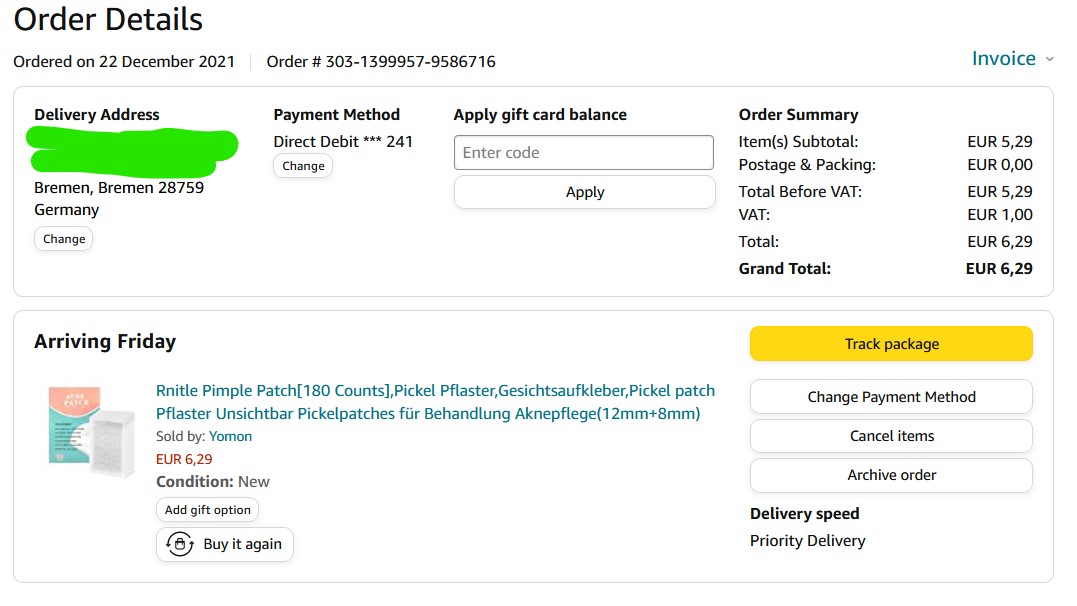Screen dimensions: 1077x606
Task: Click the Buy it again cart icon
Action: click(180, 544)
